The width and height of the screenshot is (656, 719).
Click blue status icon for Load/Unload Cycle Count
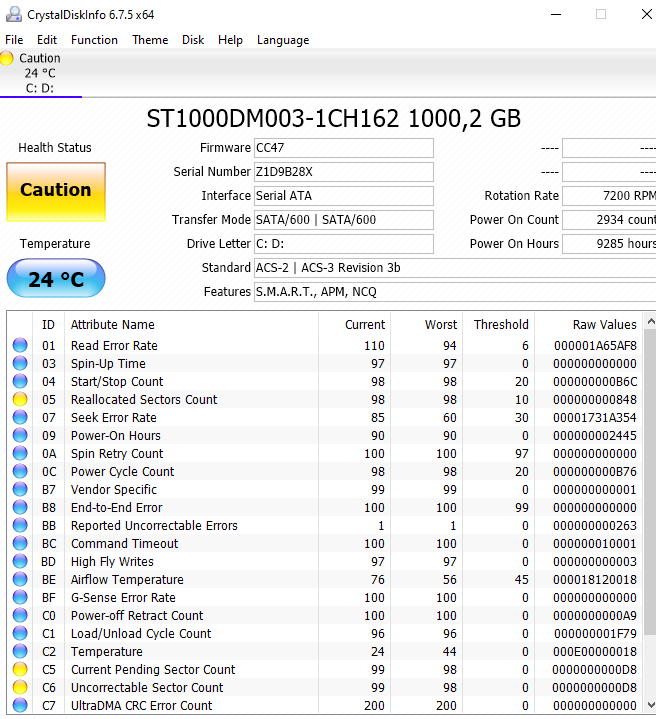tap(20, 633)
